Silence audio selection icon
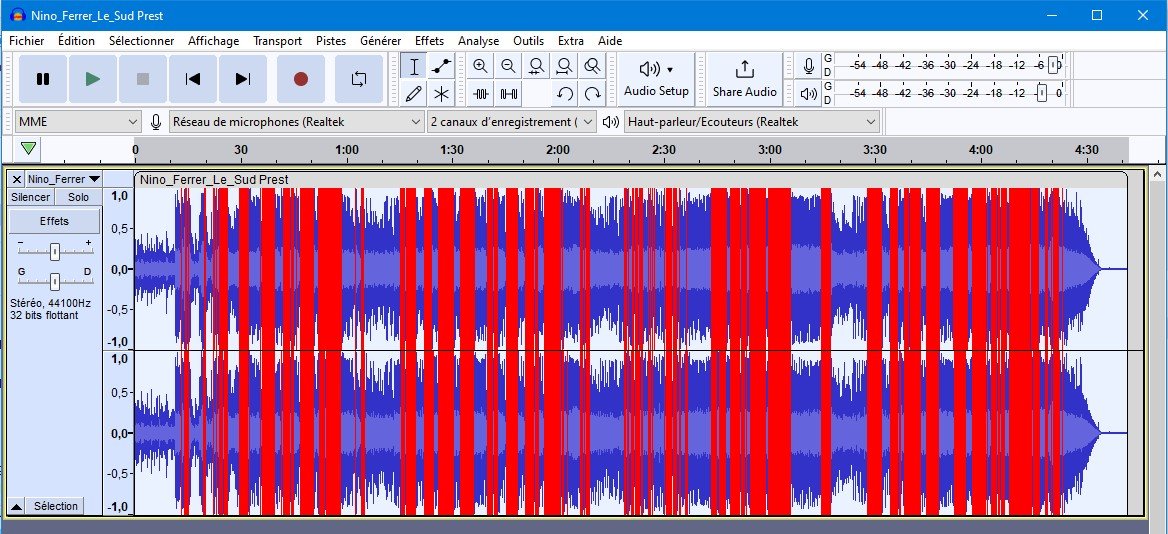Image resolution: width=1168 pixels, height=534 pixels. point(510,94)
